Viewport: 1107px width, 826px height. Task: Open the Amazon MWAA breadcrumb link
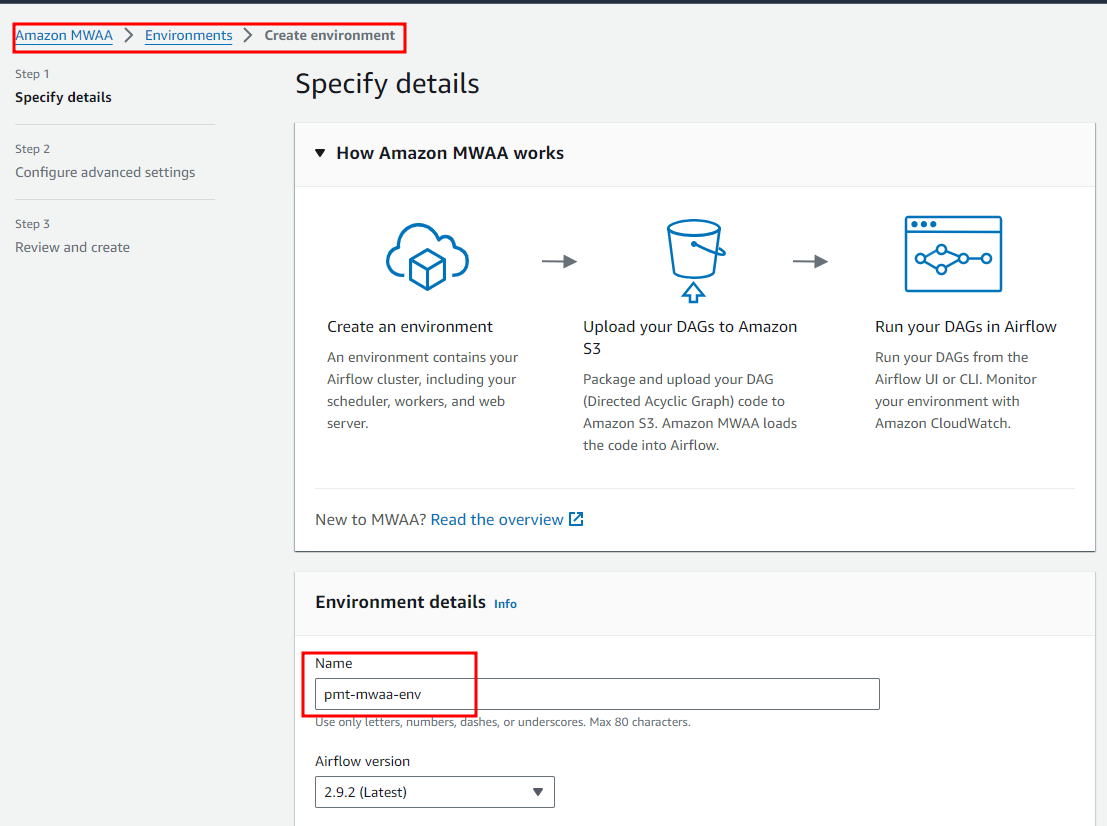coord(64,35)
